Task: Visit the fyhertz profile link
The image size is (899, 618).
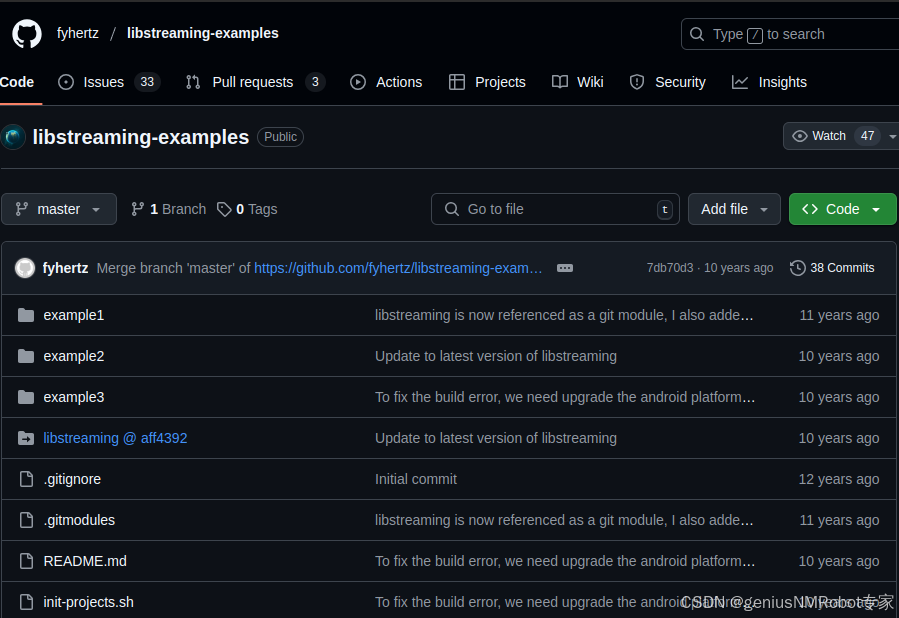Action: [x=77, y=33]
